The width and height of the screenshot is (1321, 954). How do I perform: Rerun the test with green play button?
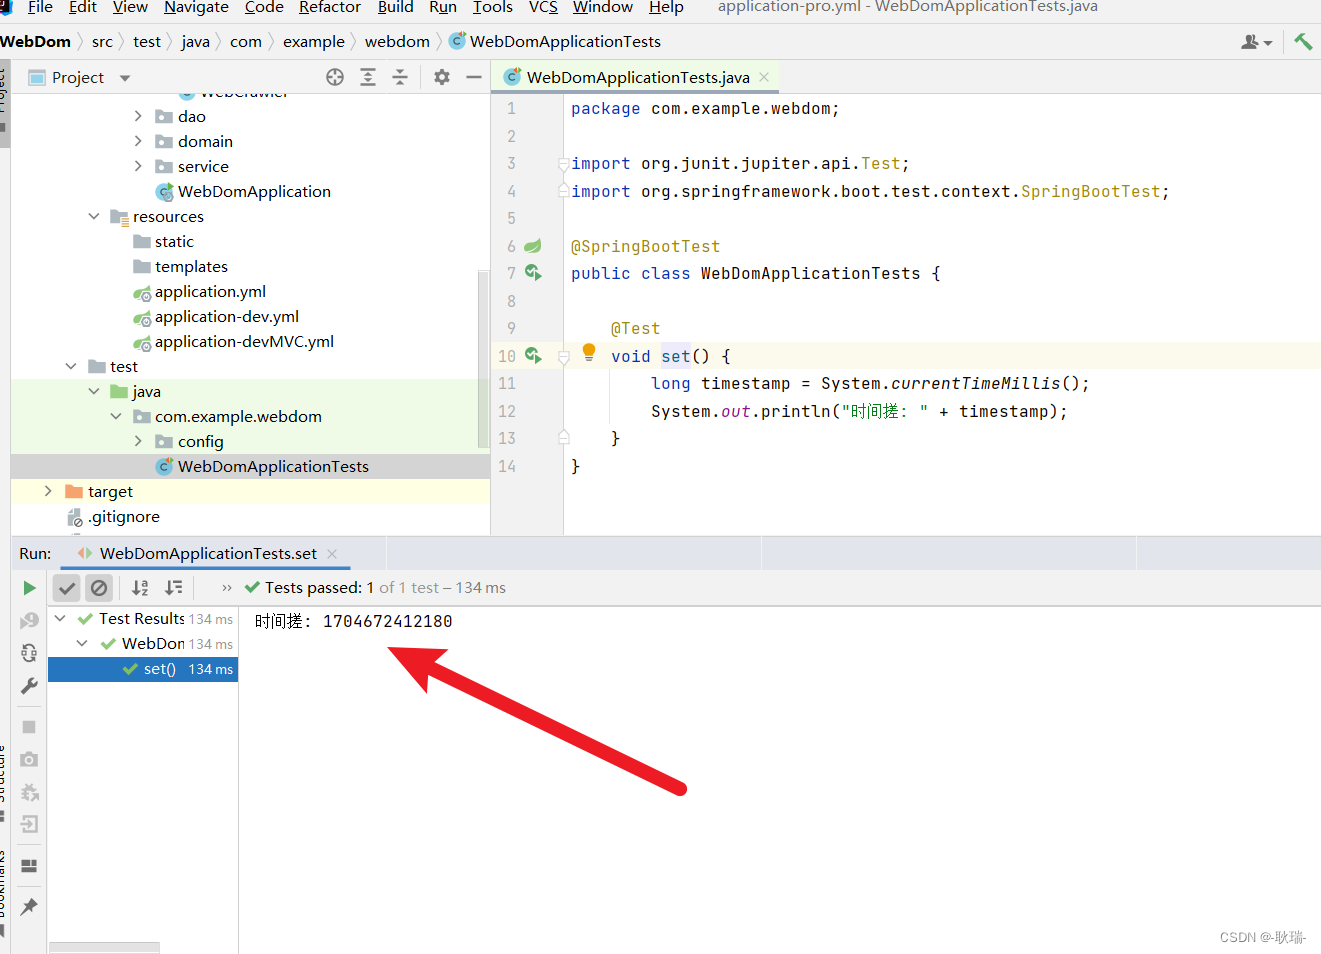pyautogui.click(x=29, y=588)
